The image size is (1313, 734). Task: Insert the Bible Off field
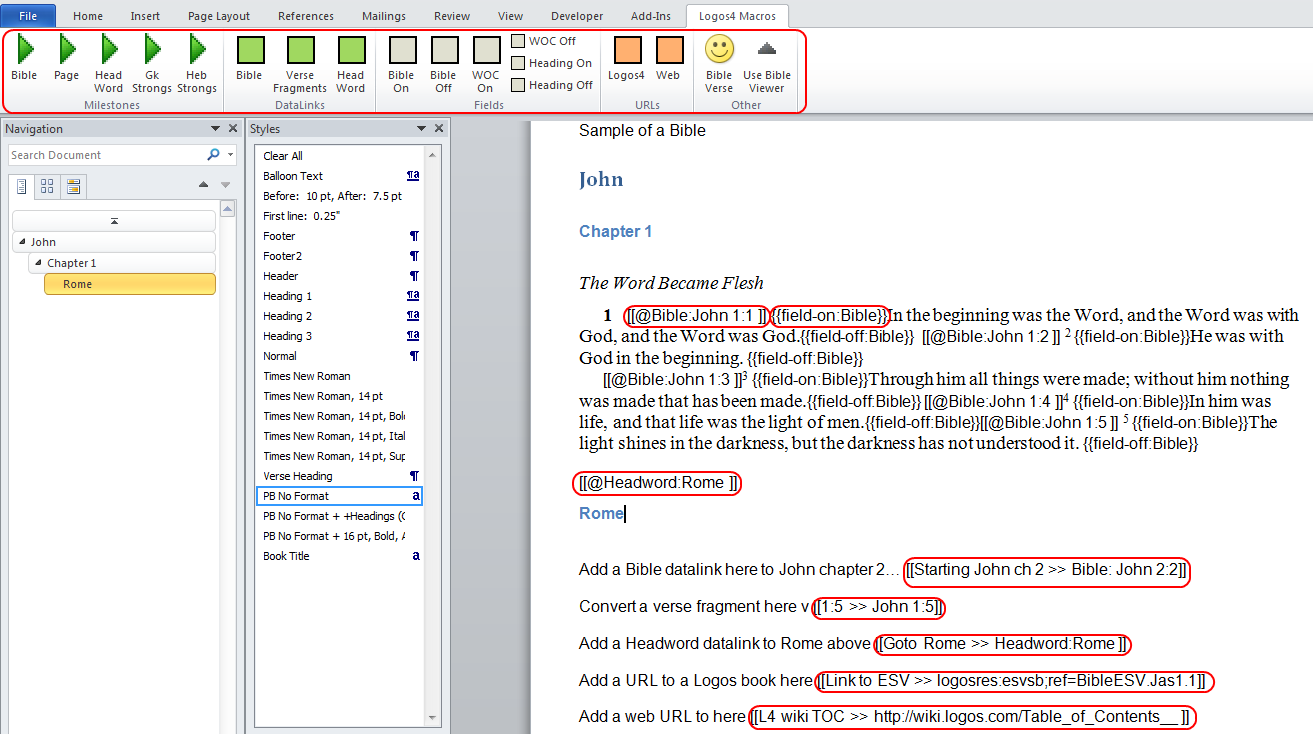click(443, 64)
